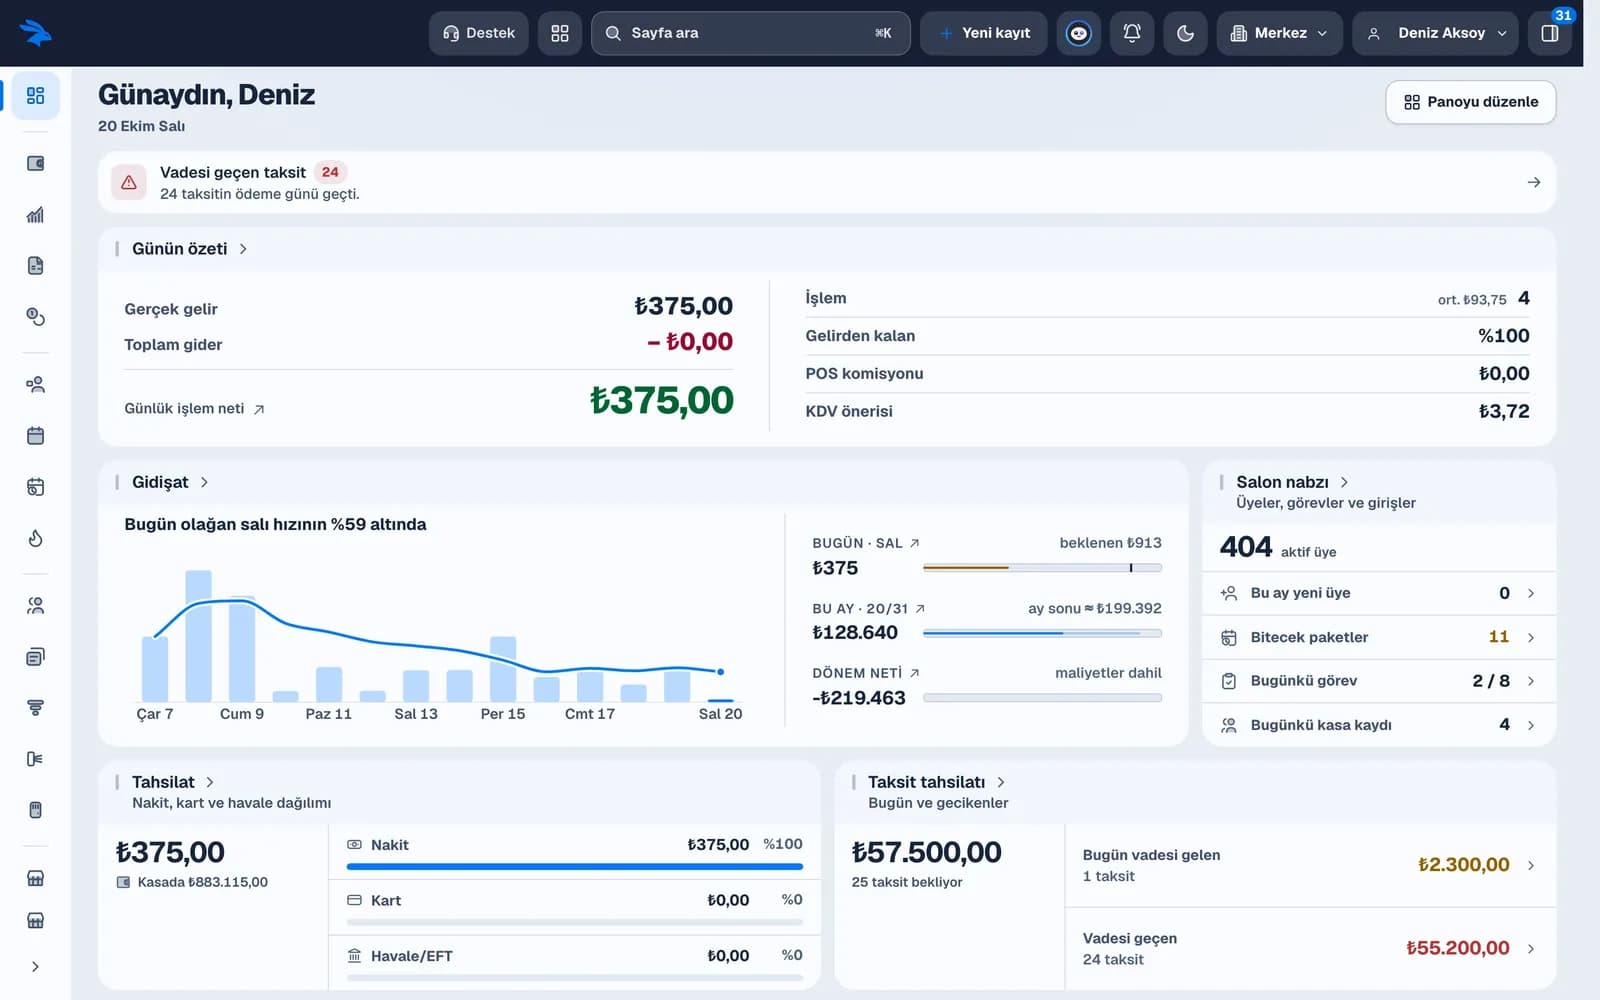Open the plain calendar sidebar icon

(35, 436)
